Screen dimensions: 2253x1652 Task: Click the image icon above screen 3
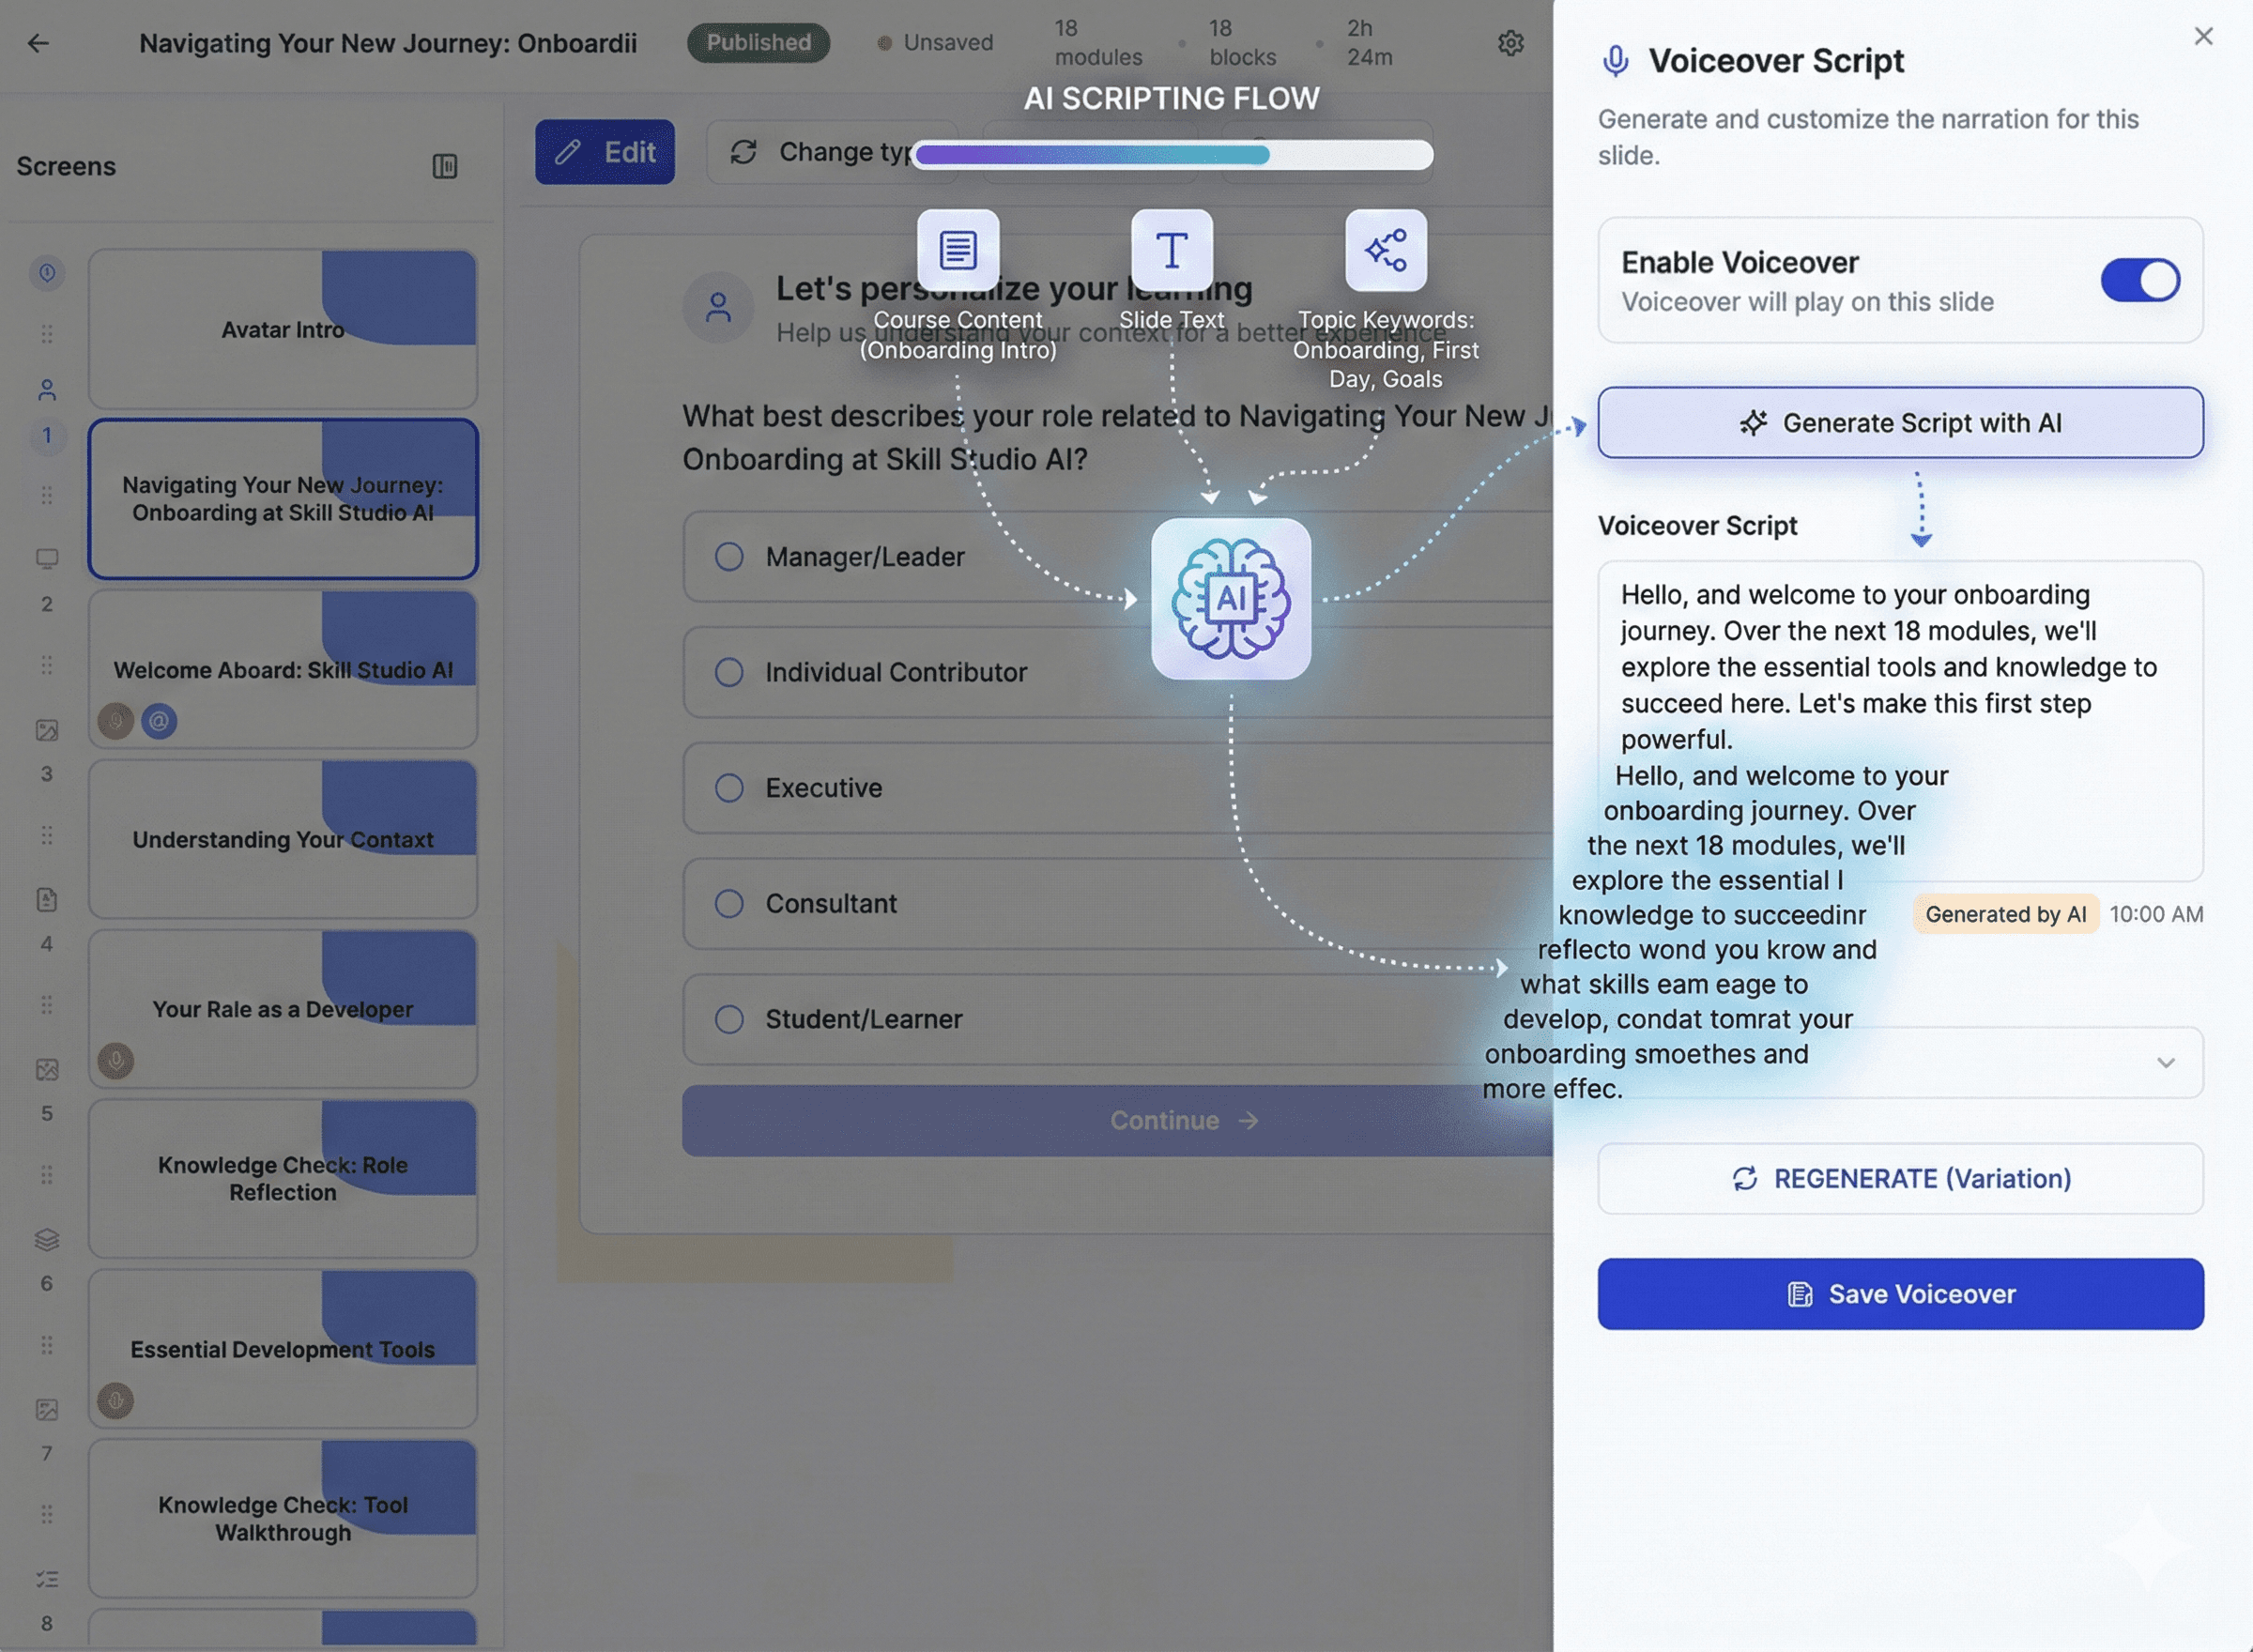[x=47, y=730]
